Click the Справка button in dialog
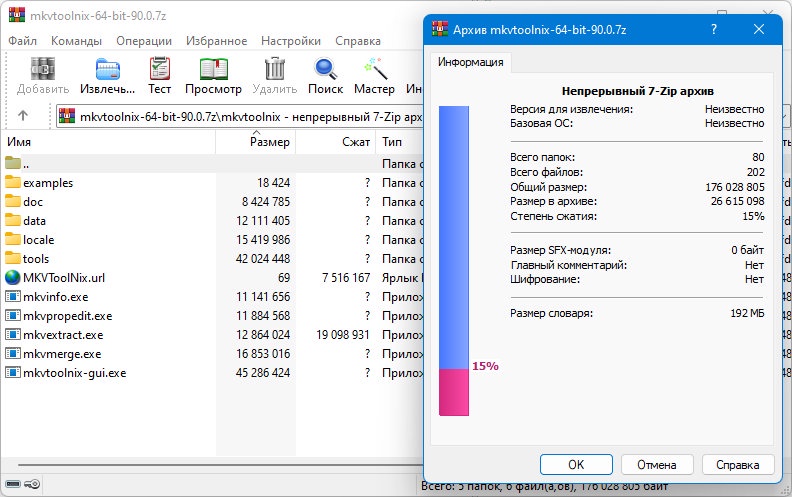This screenshot has width=792, height=497. 737,465
